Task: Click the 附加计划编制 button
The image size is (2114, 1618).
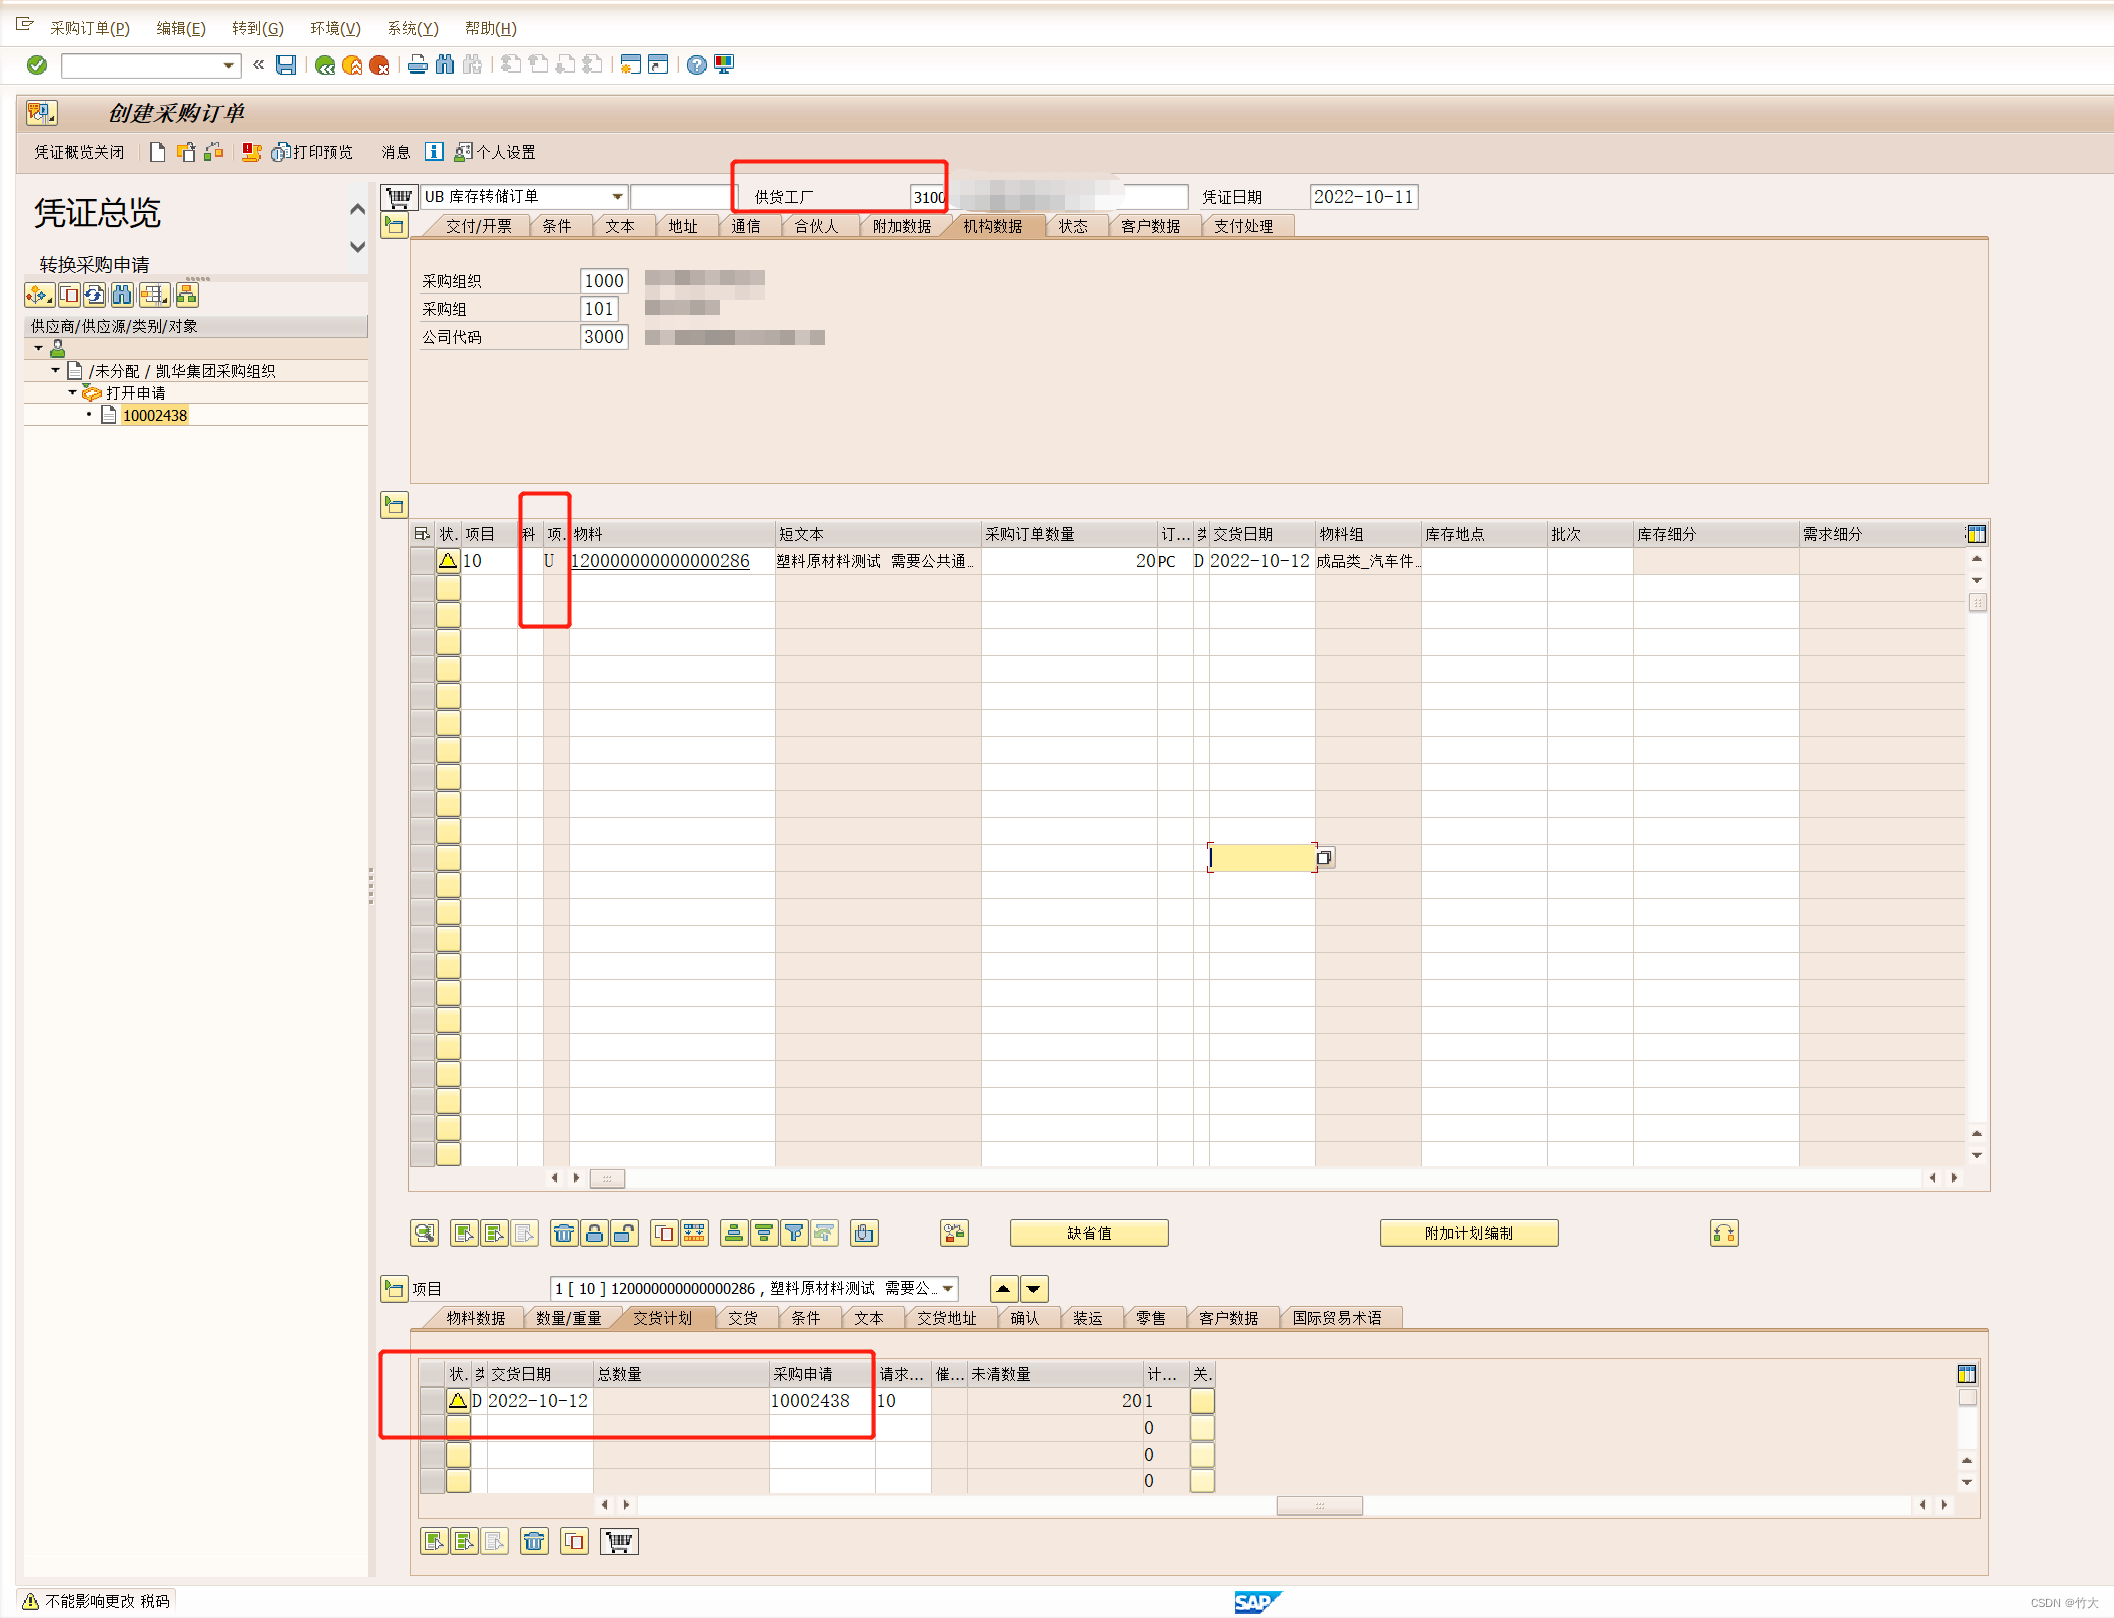Action: pyautogui.click(x=1468, y=1233)
